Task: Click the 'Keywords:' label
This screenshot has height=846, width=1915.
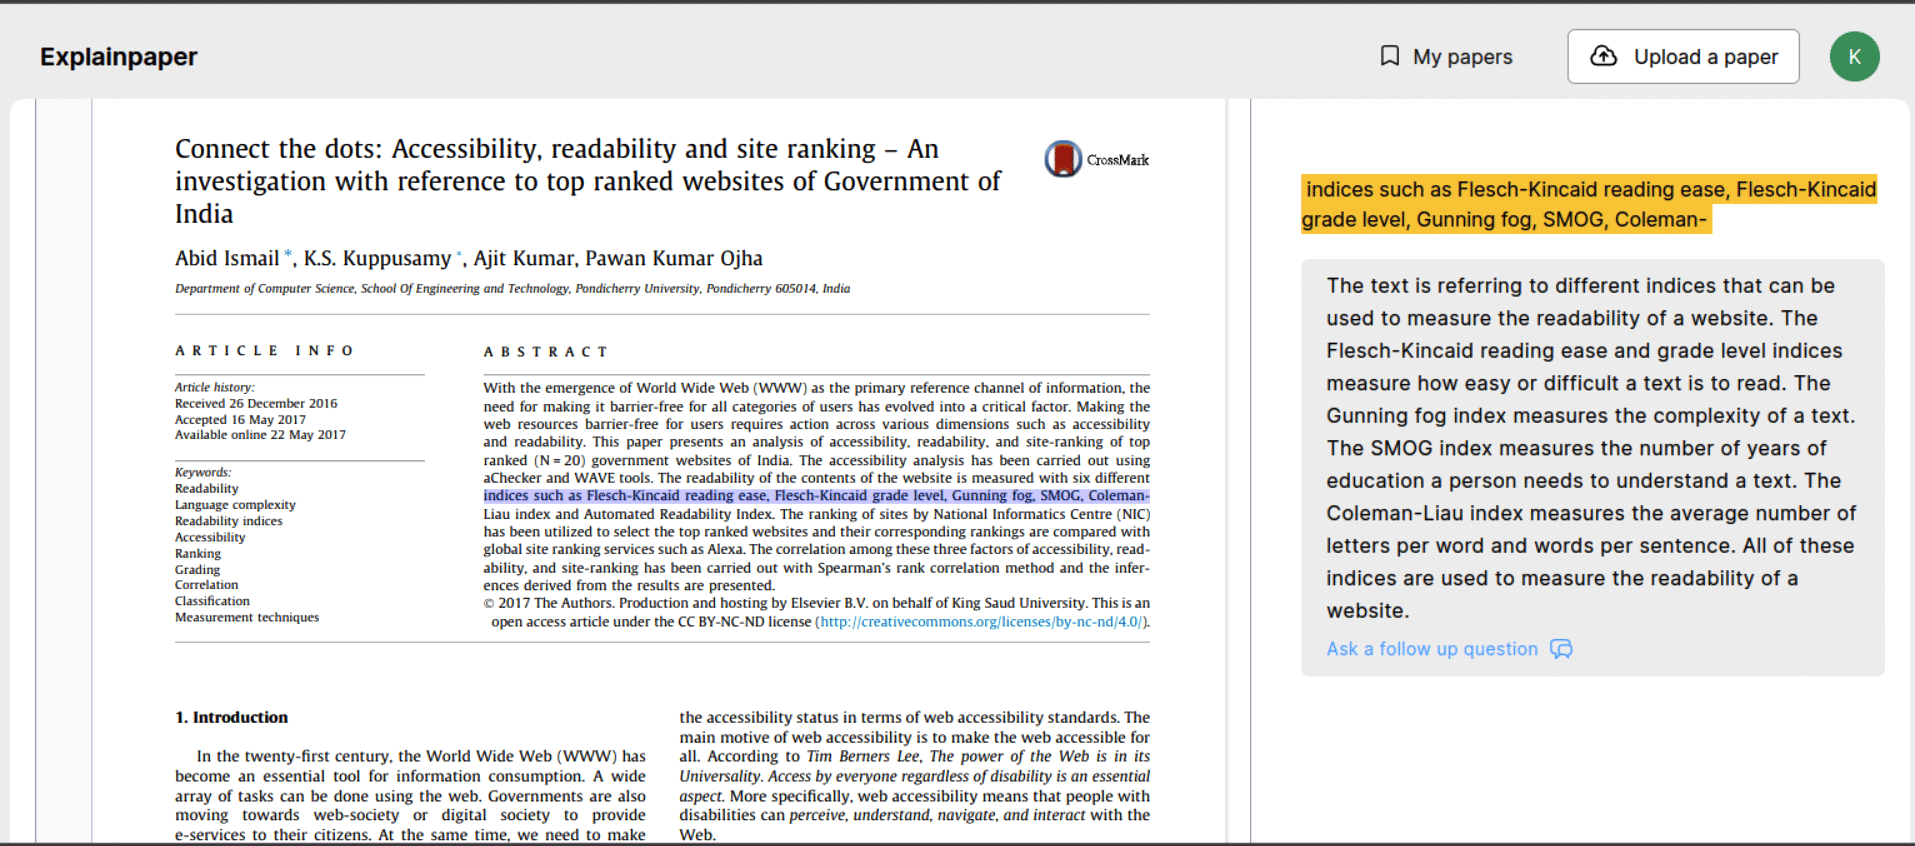Action: pos(203,472)
